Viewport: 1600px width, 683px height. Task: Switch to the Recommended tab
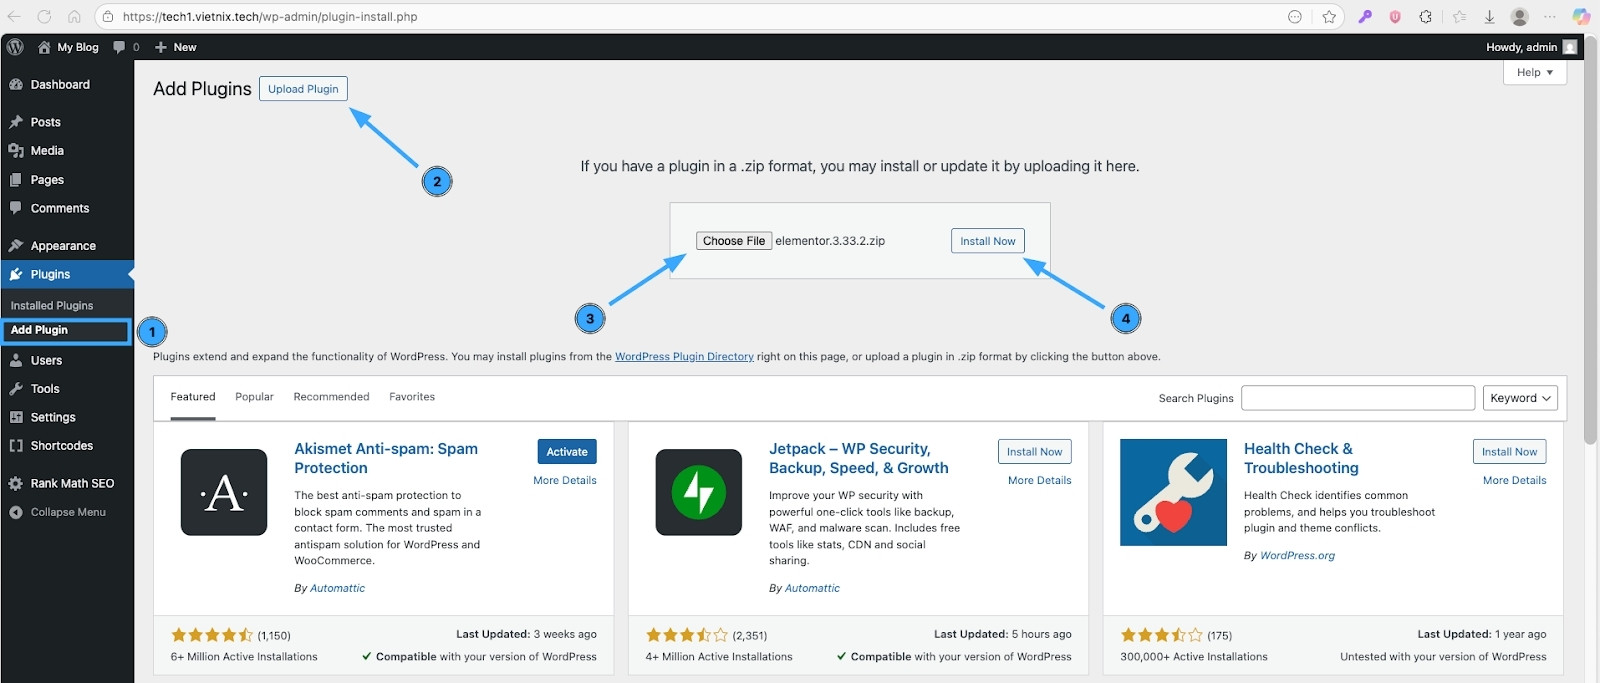[x=331, y=397]
